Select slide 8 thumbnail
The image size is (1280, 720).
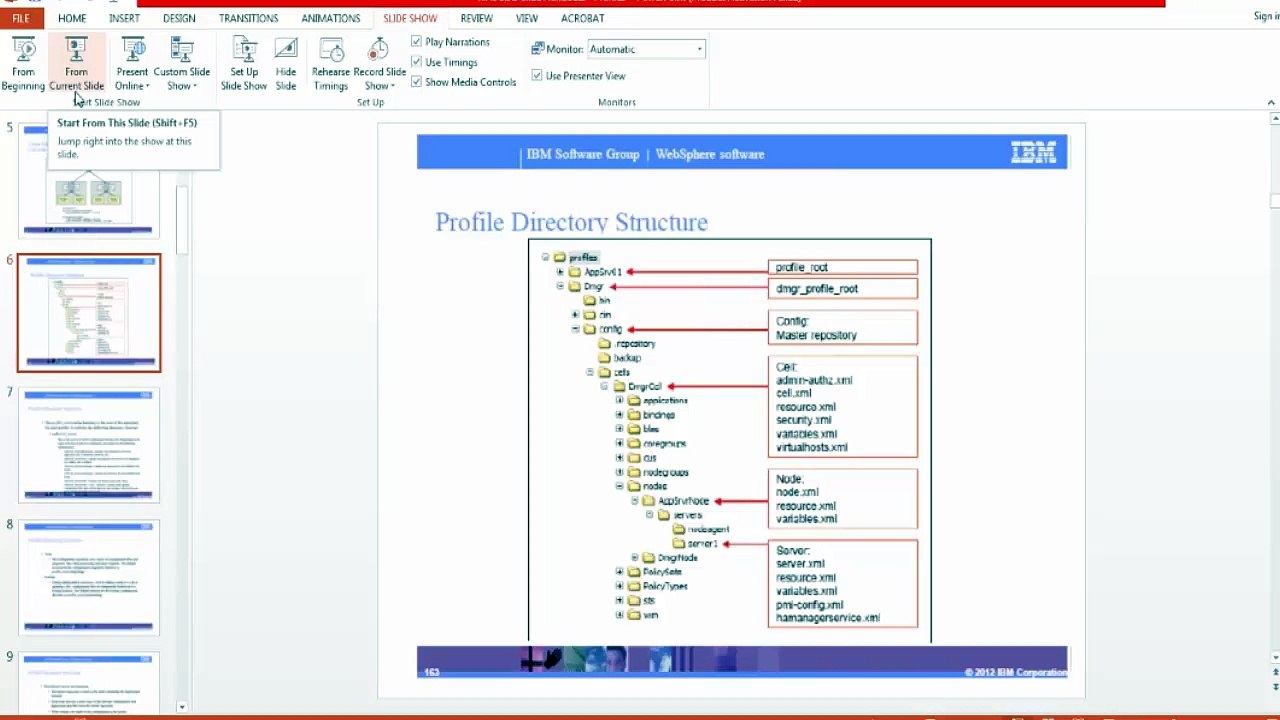click(91, 578)
